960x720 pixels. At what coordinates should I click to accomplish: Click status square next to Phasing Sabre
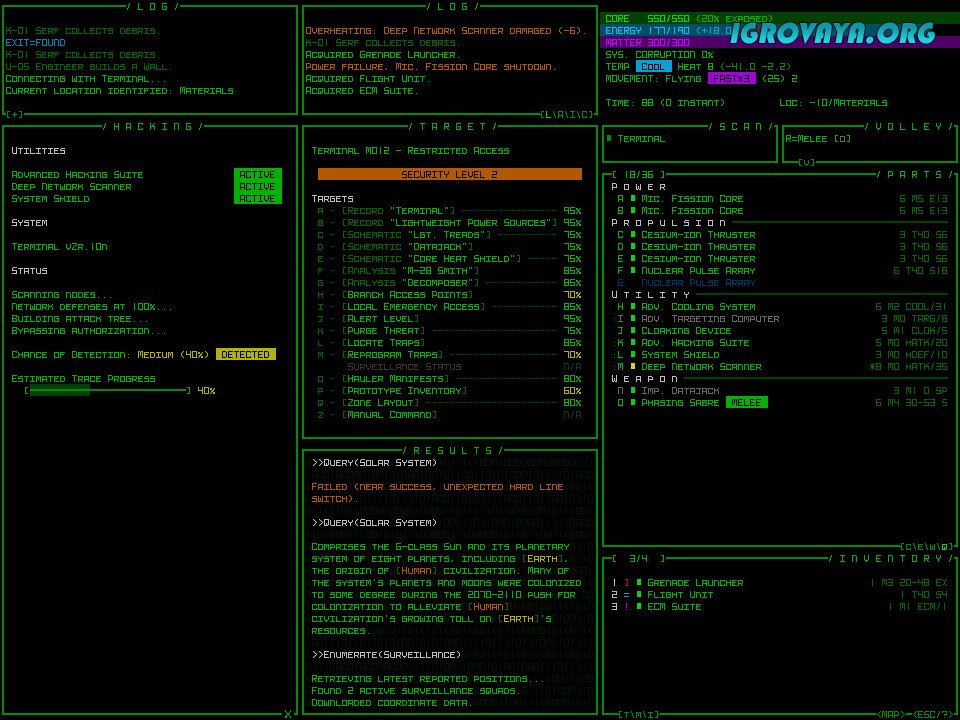point(633,403)
